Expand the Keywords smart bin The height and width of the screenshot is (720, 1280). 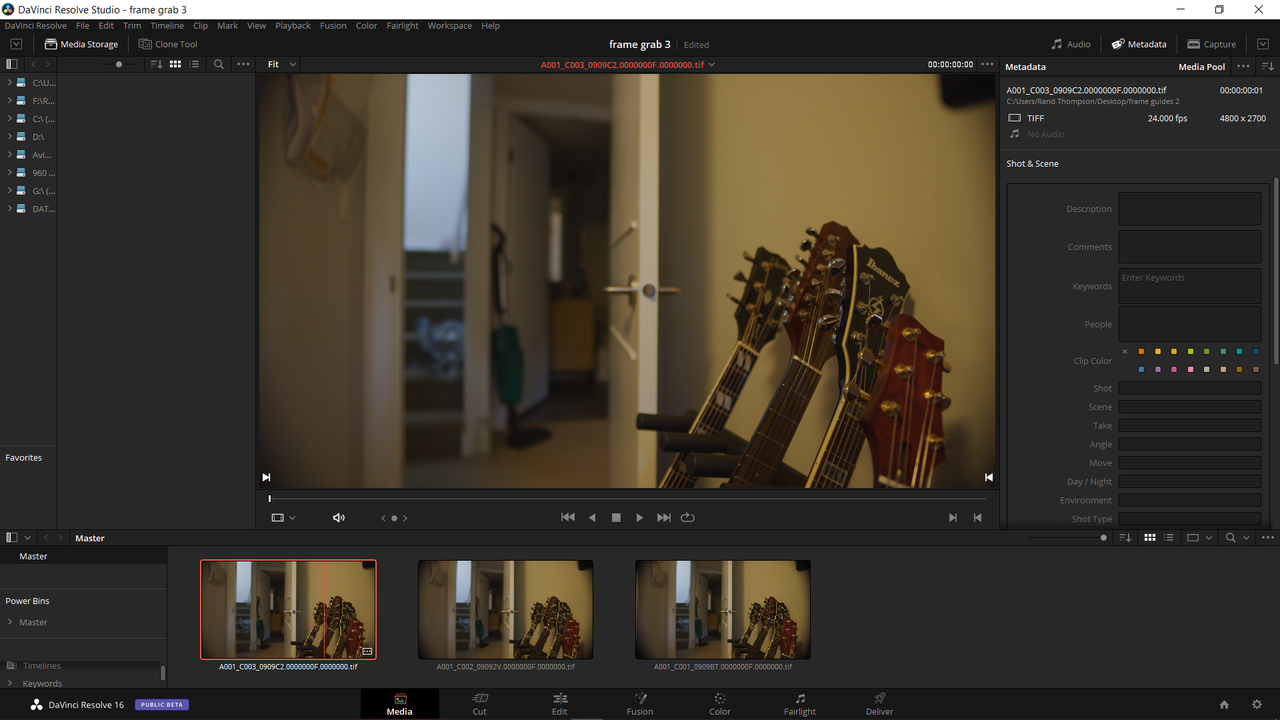[10, 684]
